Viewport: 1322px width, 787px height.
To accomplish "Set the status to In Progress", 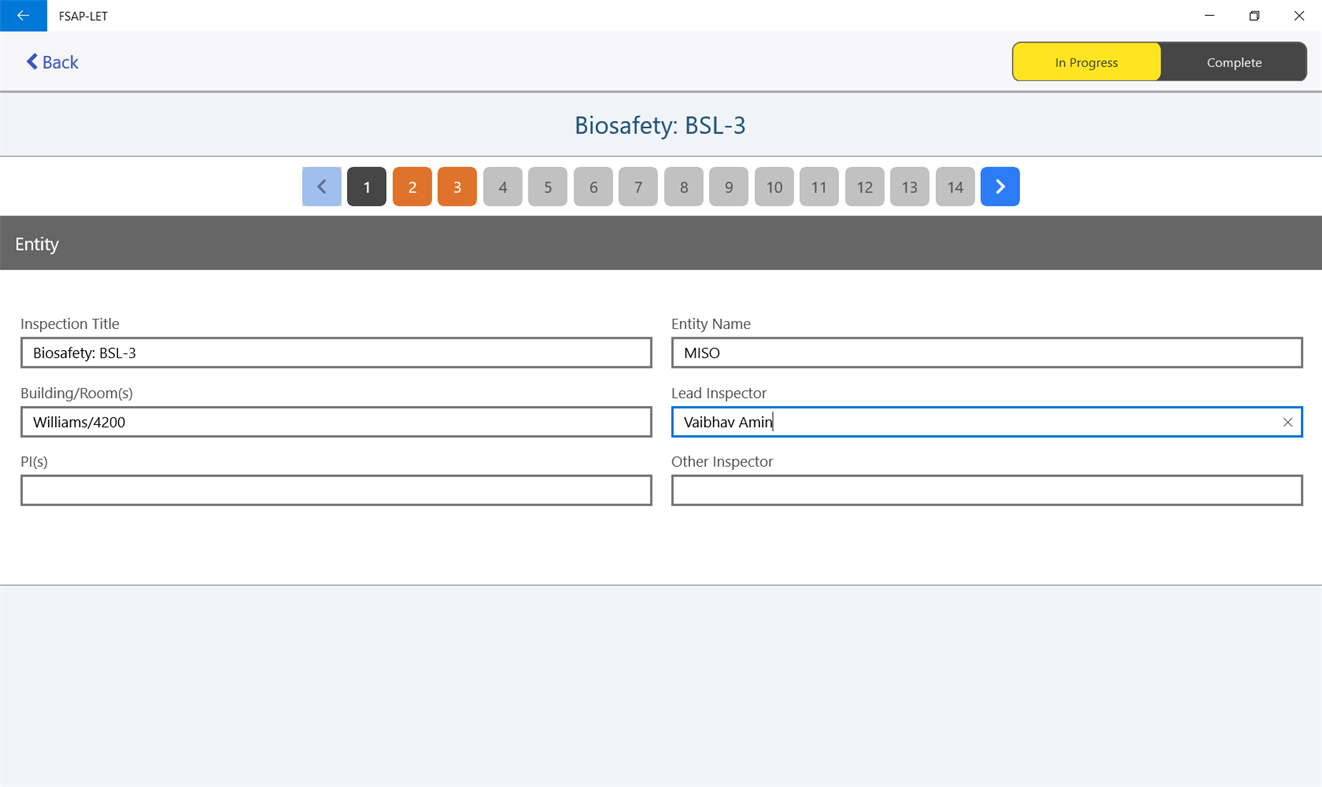I will 1086,61.
